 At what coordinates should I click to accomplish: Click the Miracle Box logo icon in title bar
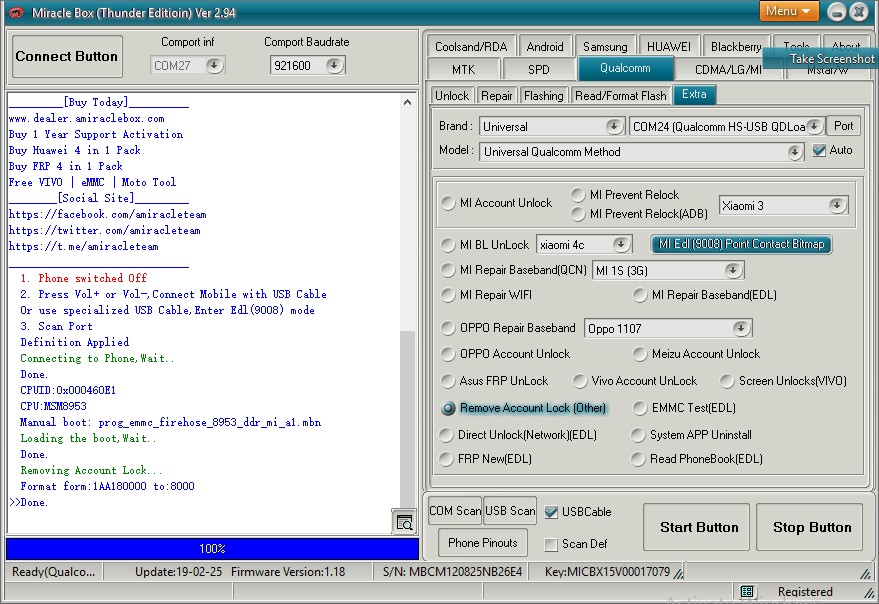16,12
